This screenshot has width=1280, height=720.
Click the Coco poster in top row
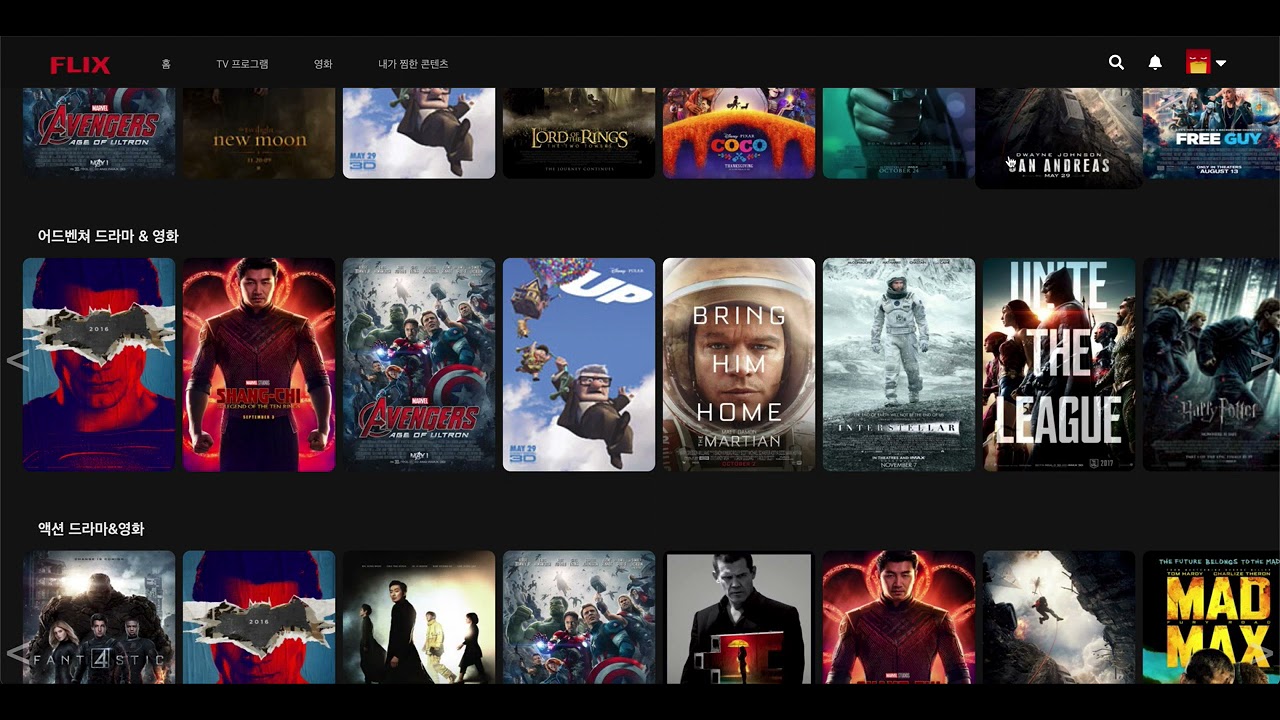point(739,133)
